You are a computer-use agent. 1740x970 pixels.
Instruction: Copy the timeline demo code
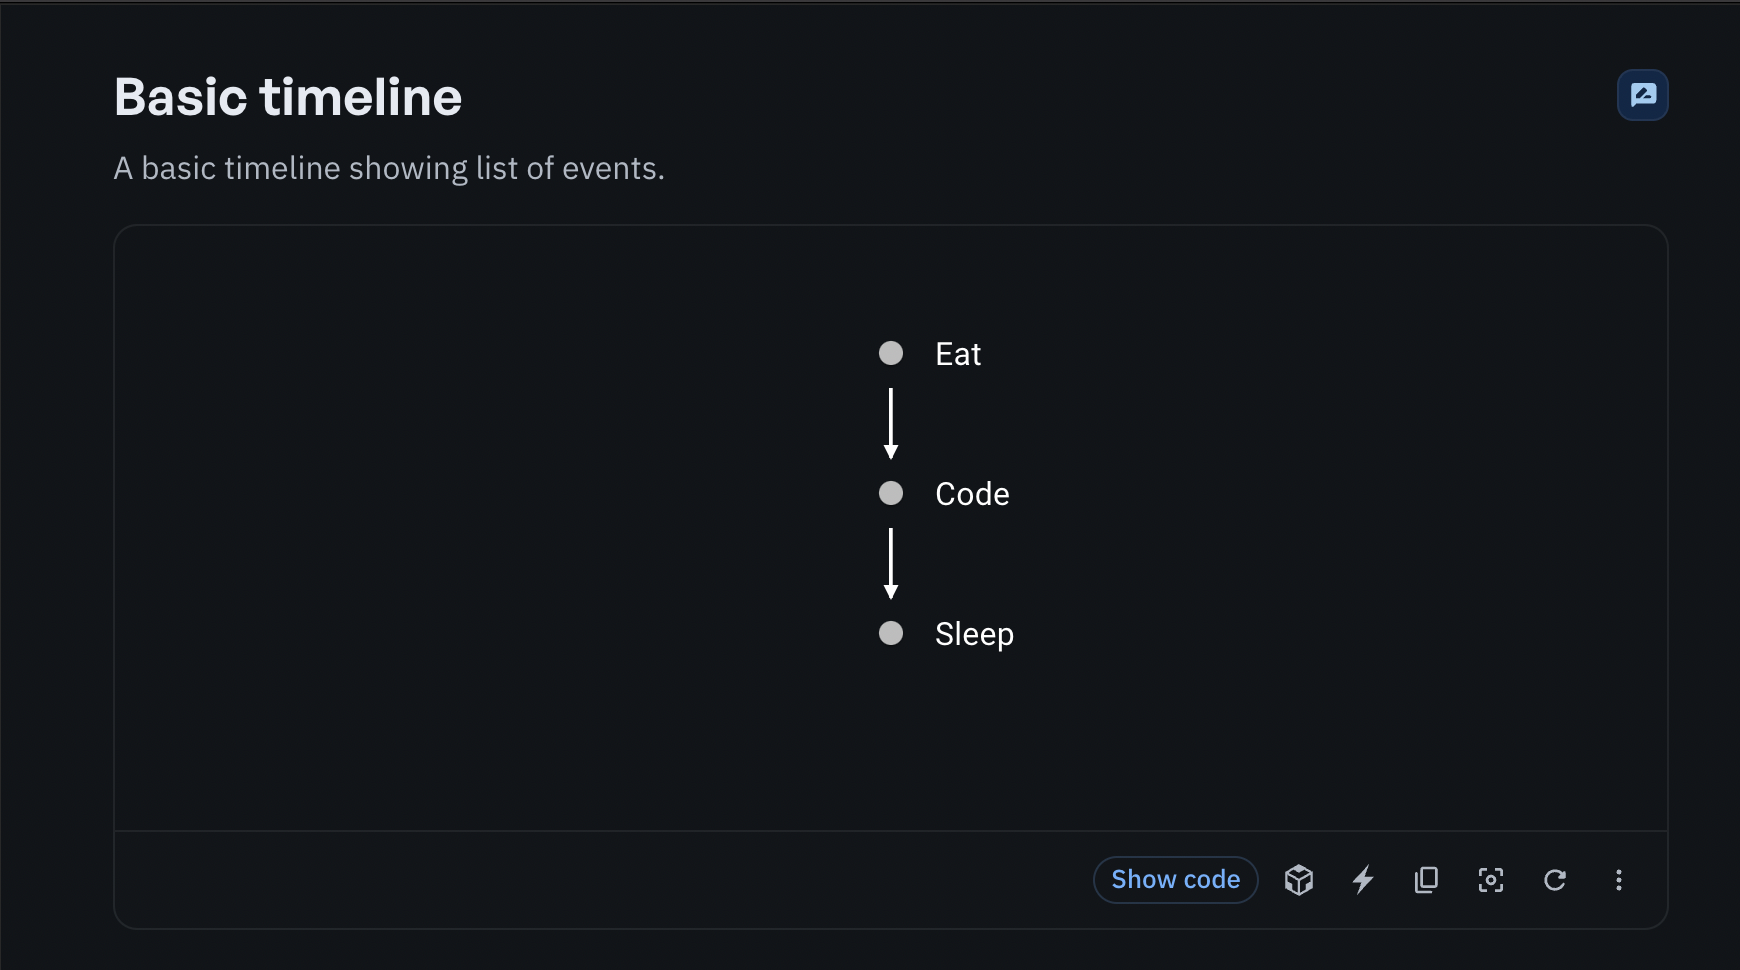[1427, 880]
